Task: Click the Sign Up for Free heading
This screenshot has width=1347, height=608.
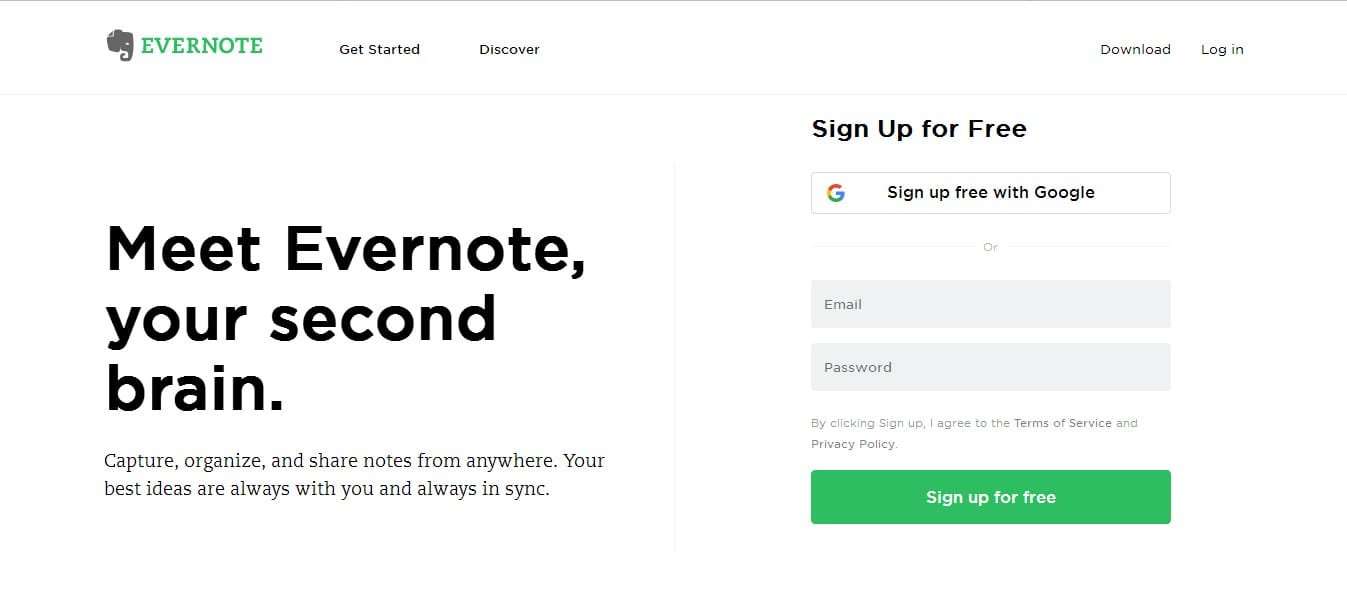Action: pyautogui.click(x=919, y=129)
